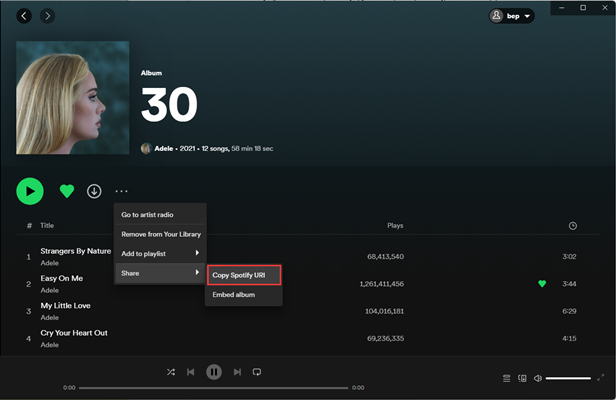Select Go to artist radio
Screen dimensions: 616x400
(x=160, y=215)
